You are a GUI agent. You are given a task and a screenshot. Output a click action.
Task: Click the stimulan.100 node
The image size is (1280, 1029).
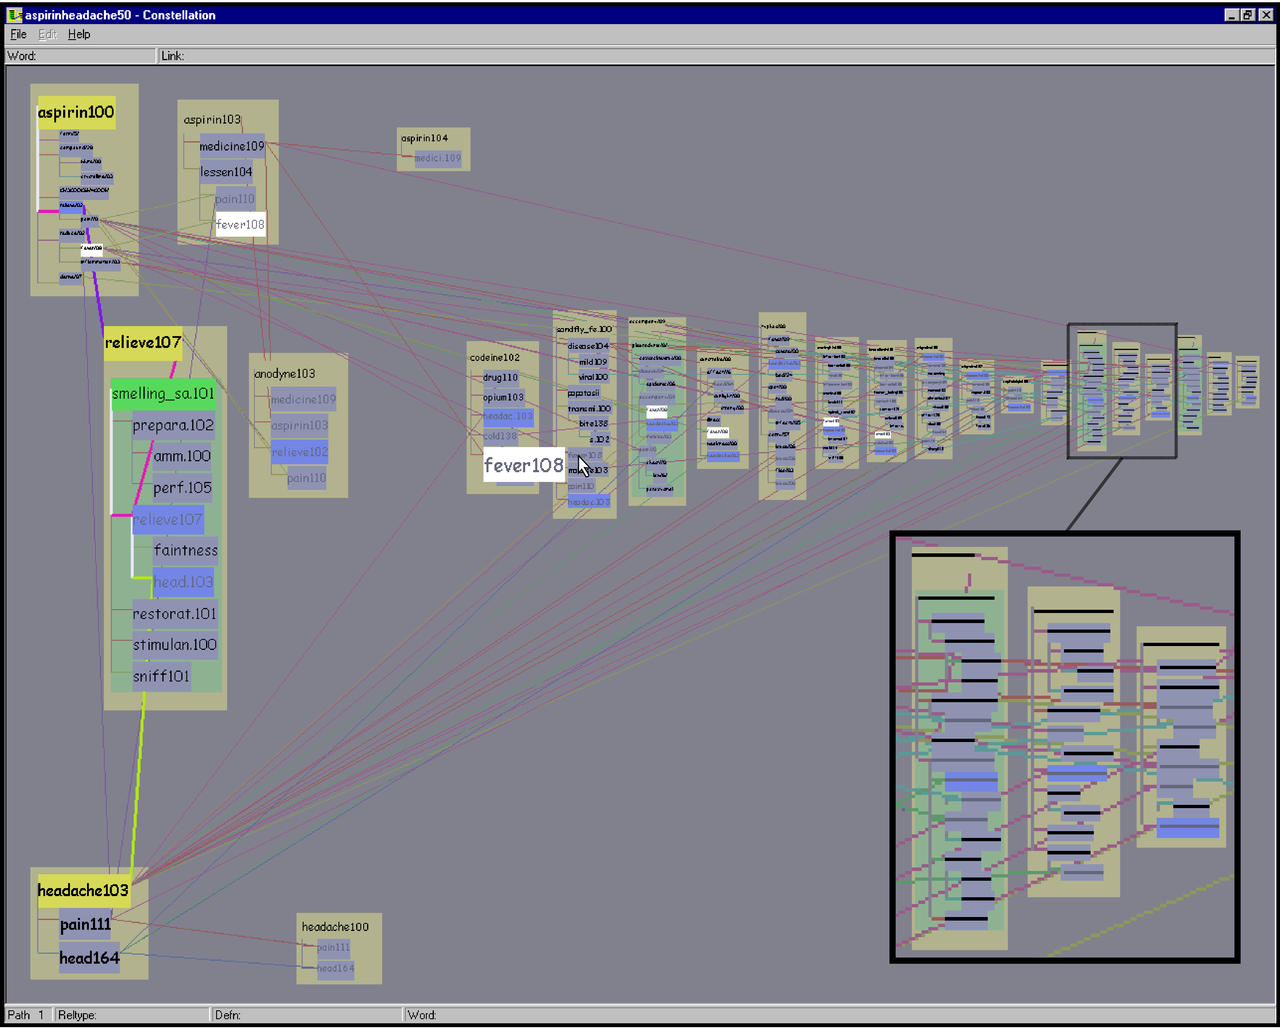[174, 645]
